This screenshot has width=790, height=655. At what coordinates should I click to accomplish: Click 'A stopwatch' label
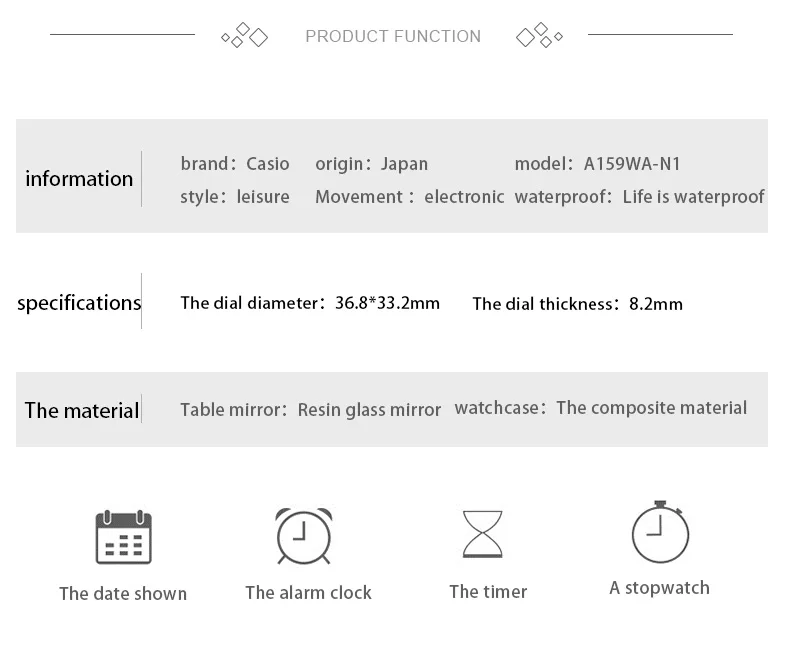click(x=660, y=588)
